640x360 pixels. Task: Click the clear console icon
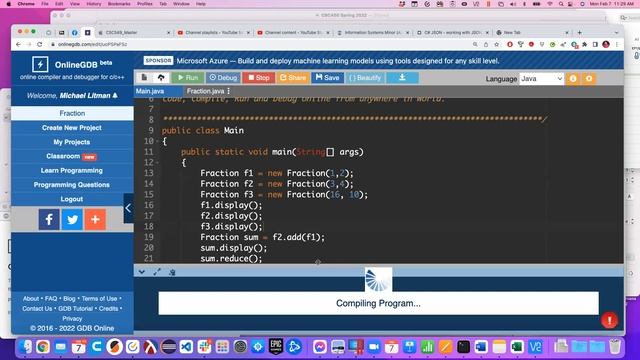[x=172, y=272]
